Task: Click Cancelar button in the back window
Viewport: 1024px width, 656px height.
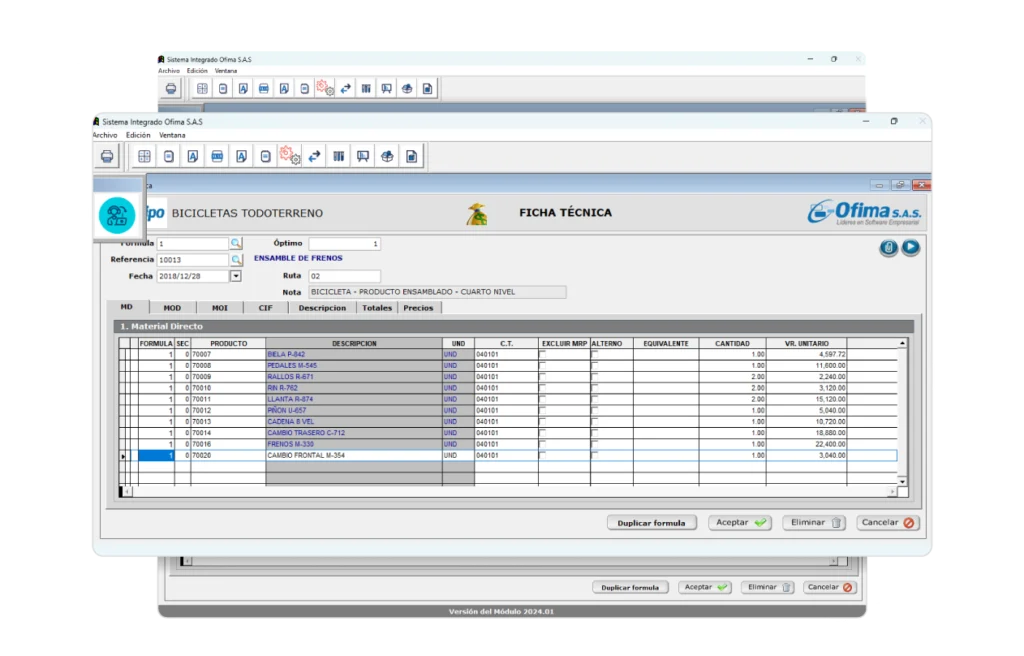Action: tap(829, 587)
